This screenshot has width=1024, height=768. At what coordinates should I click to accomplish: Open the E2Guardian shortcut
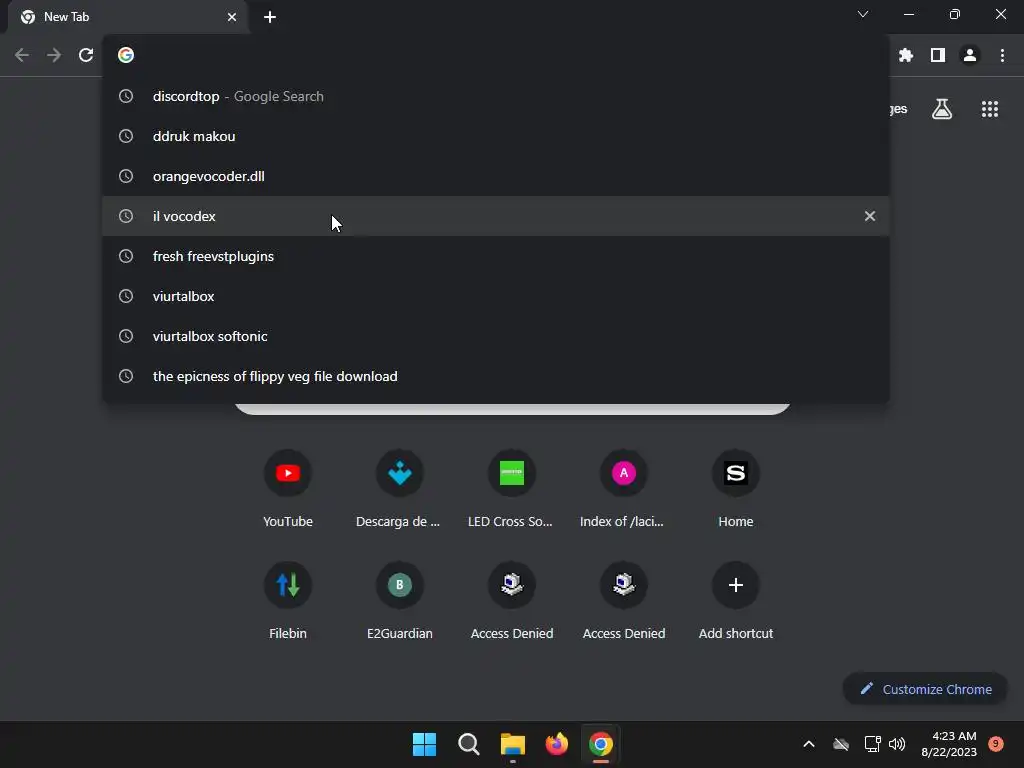(x=400, y=601)
